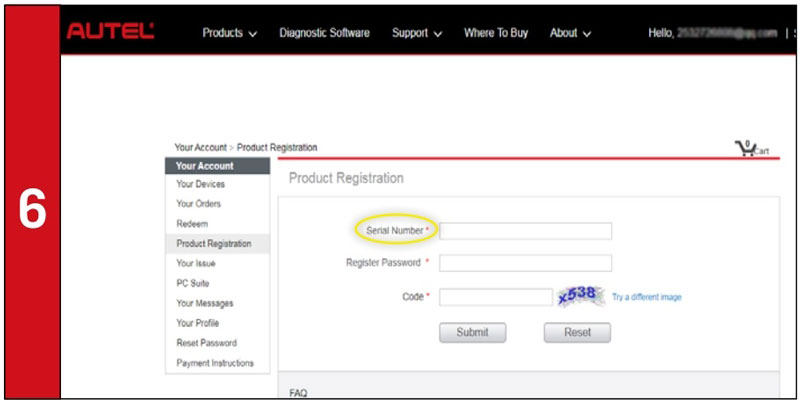Open Where To Buy page
Screen dimensions: 800x402
click(x=496, y=33)
